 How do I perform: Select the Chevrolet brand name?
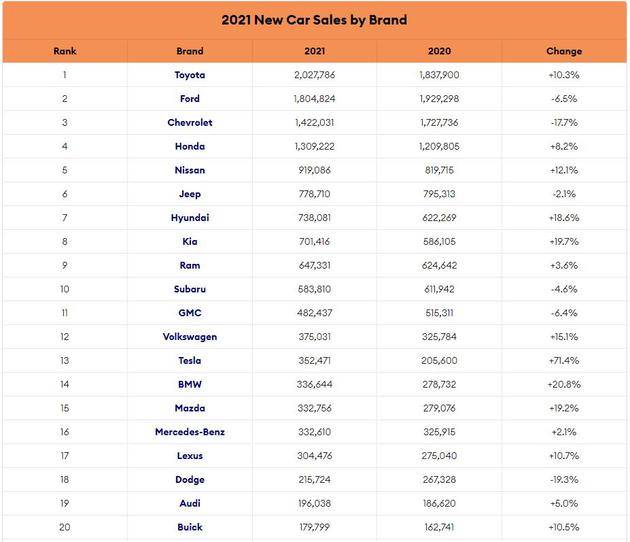coord(190,122)
